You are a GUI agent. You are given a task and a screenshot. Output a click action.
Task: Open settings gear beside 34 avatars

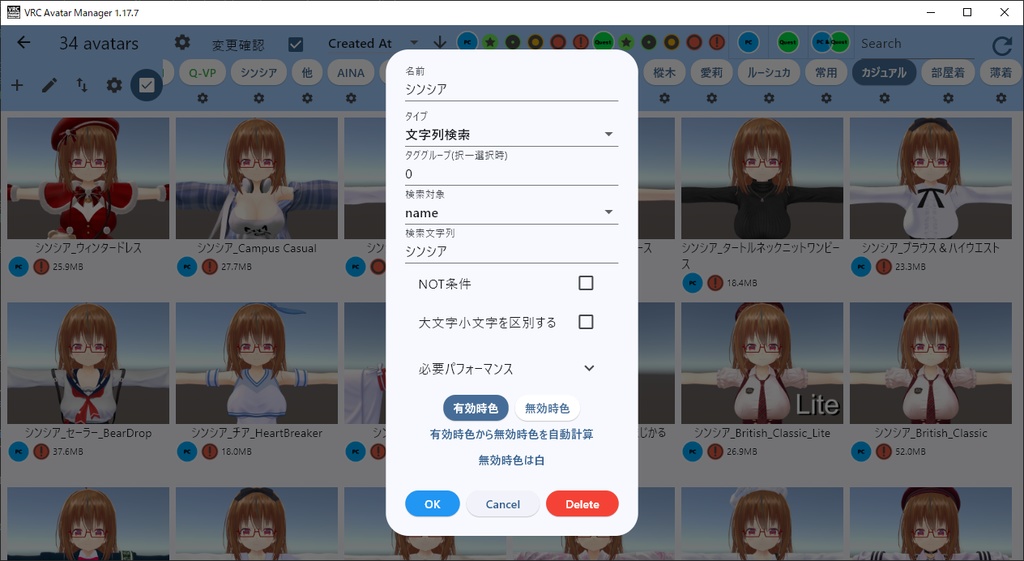click(x=182, y=42)
